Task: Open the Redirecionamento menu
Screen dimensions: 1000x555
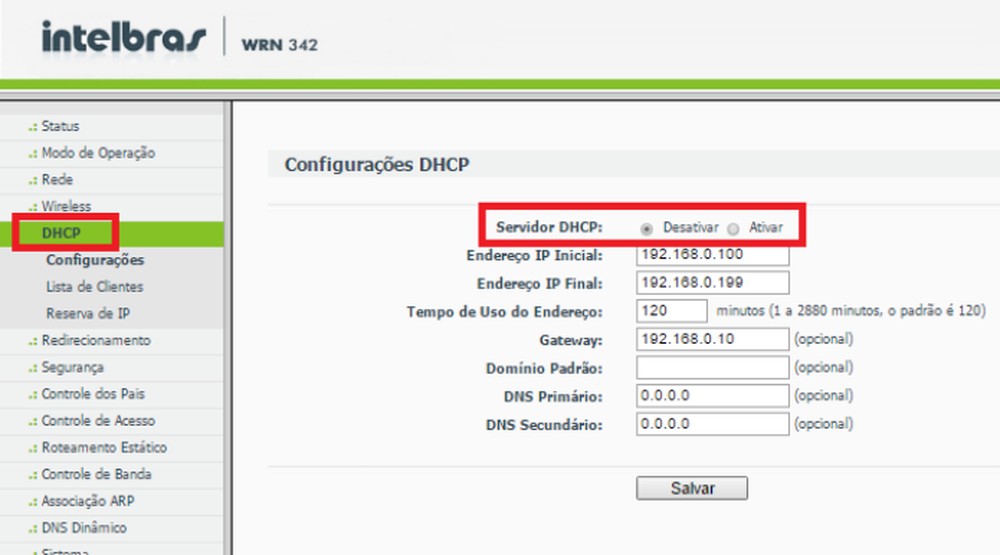Action: 96,341
